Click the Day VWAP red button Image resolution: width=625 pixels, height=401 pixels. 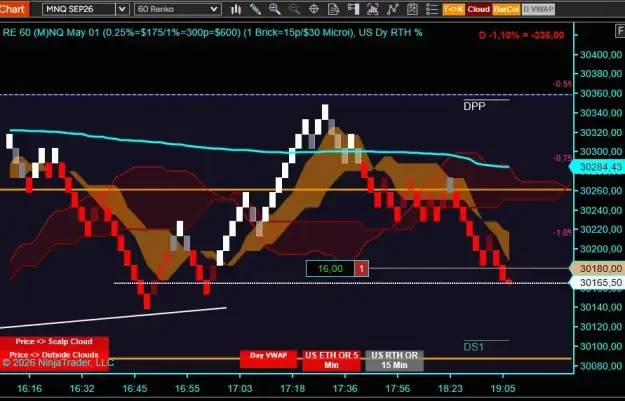[269, 359]
